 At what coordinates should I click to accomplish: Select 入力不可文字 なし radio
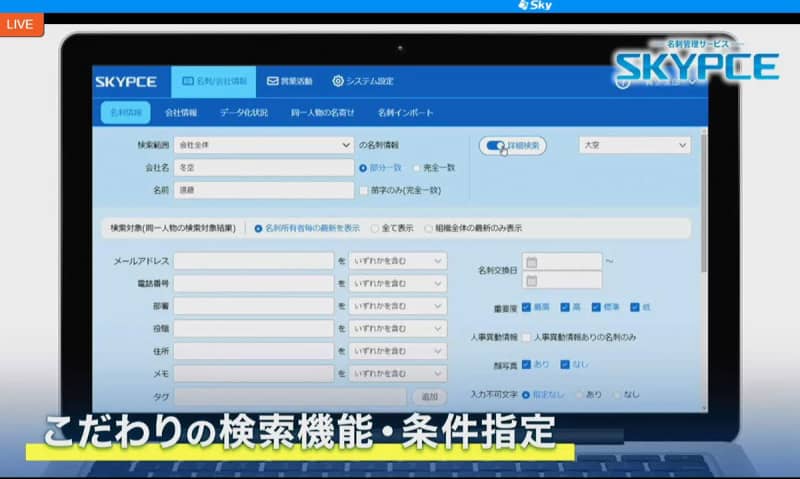click(617, 395)
